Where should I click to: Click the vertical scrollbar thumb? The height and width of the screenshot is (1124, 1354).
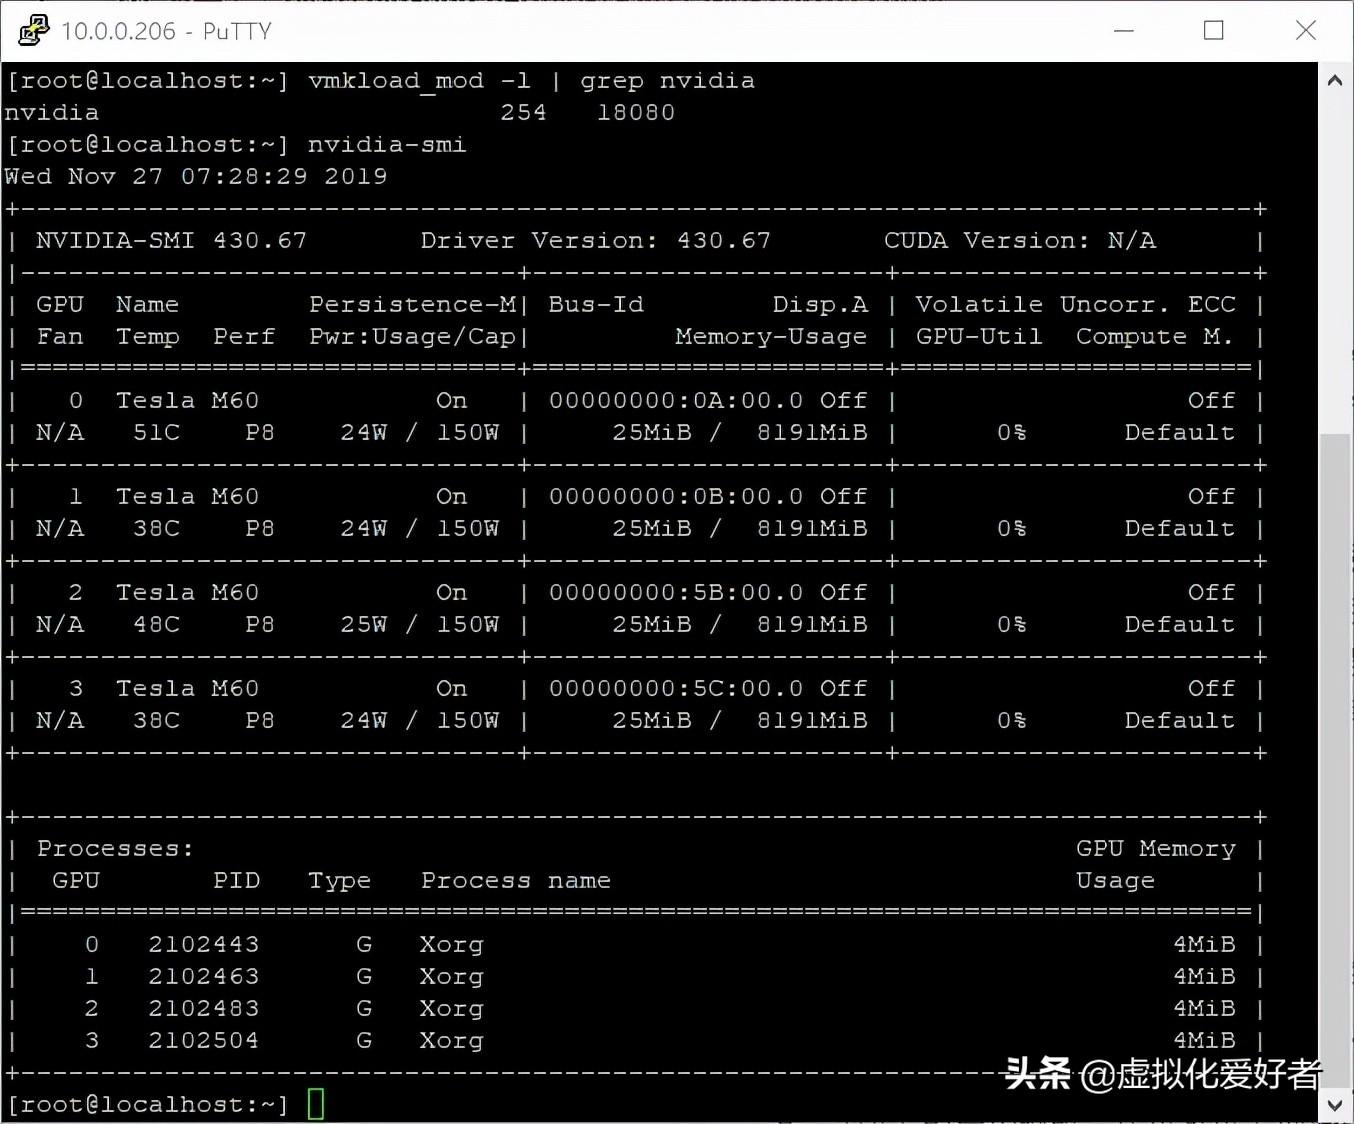point(1334,760)
